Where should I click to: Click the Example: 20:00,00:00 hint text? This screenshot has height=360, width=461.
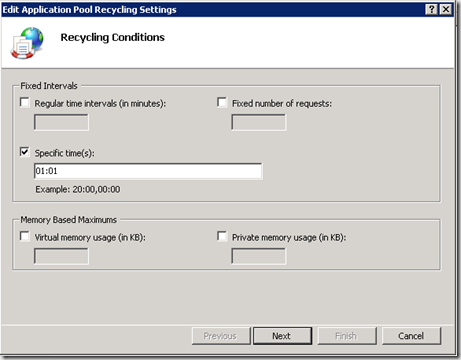[78, 189]
